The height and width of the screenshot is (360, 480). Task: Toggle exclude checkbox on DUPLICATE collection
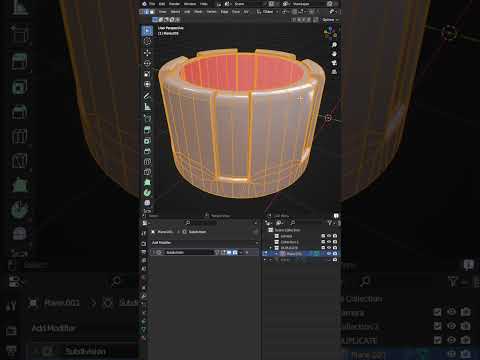coord(323,248)
